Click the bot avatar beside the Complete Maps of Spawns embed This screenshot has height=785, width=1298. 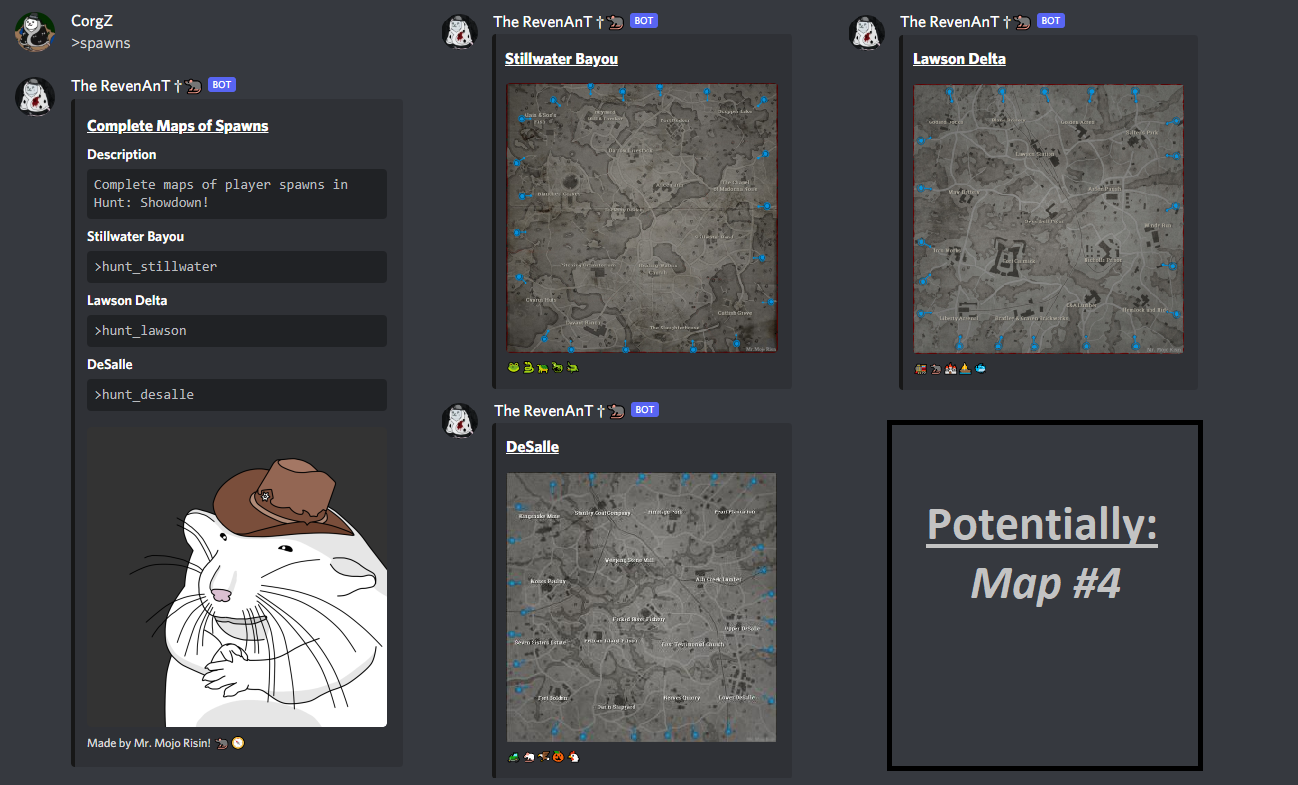(x=34, y=96)
